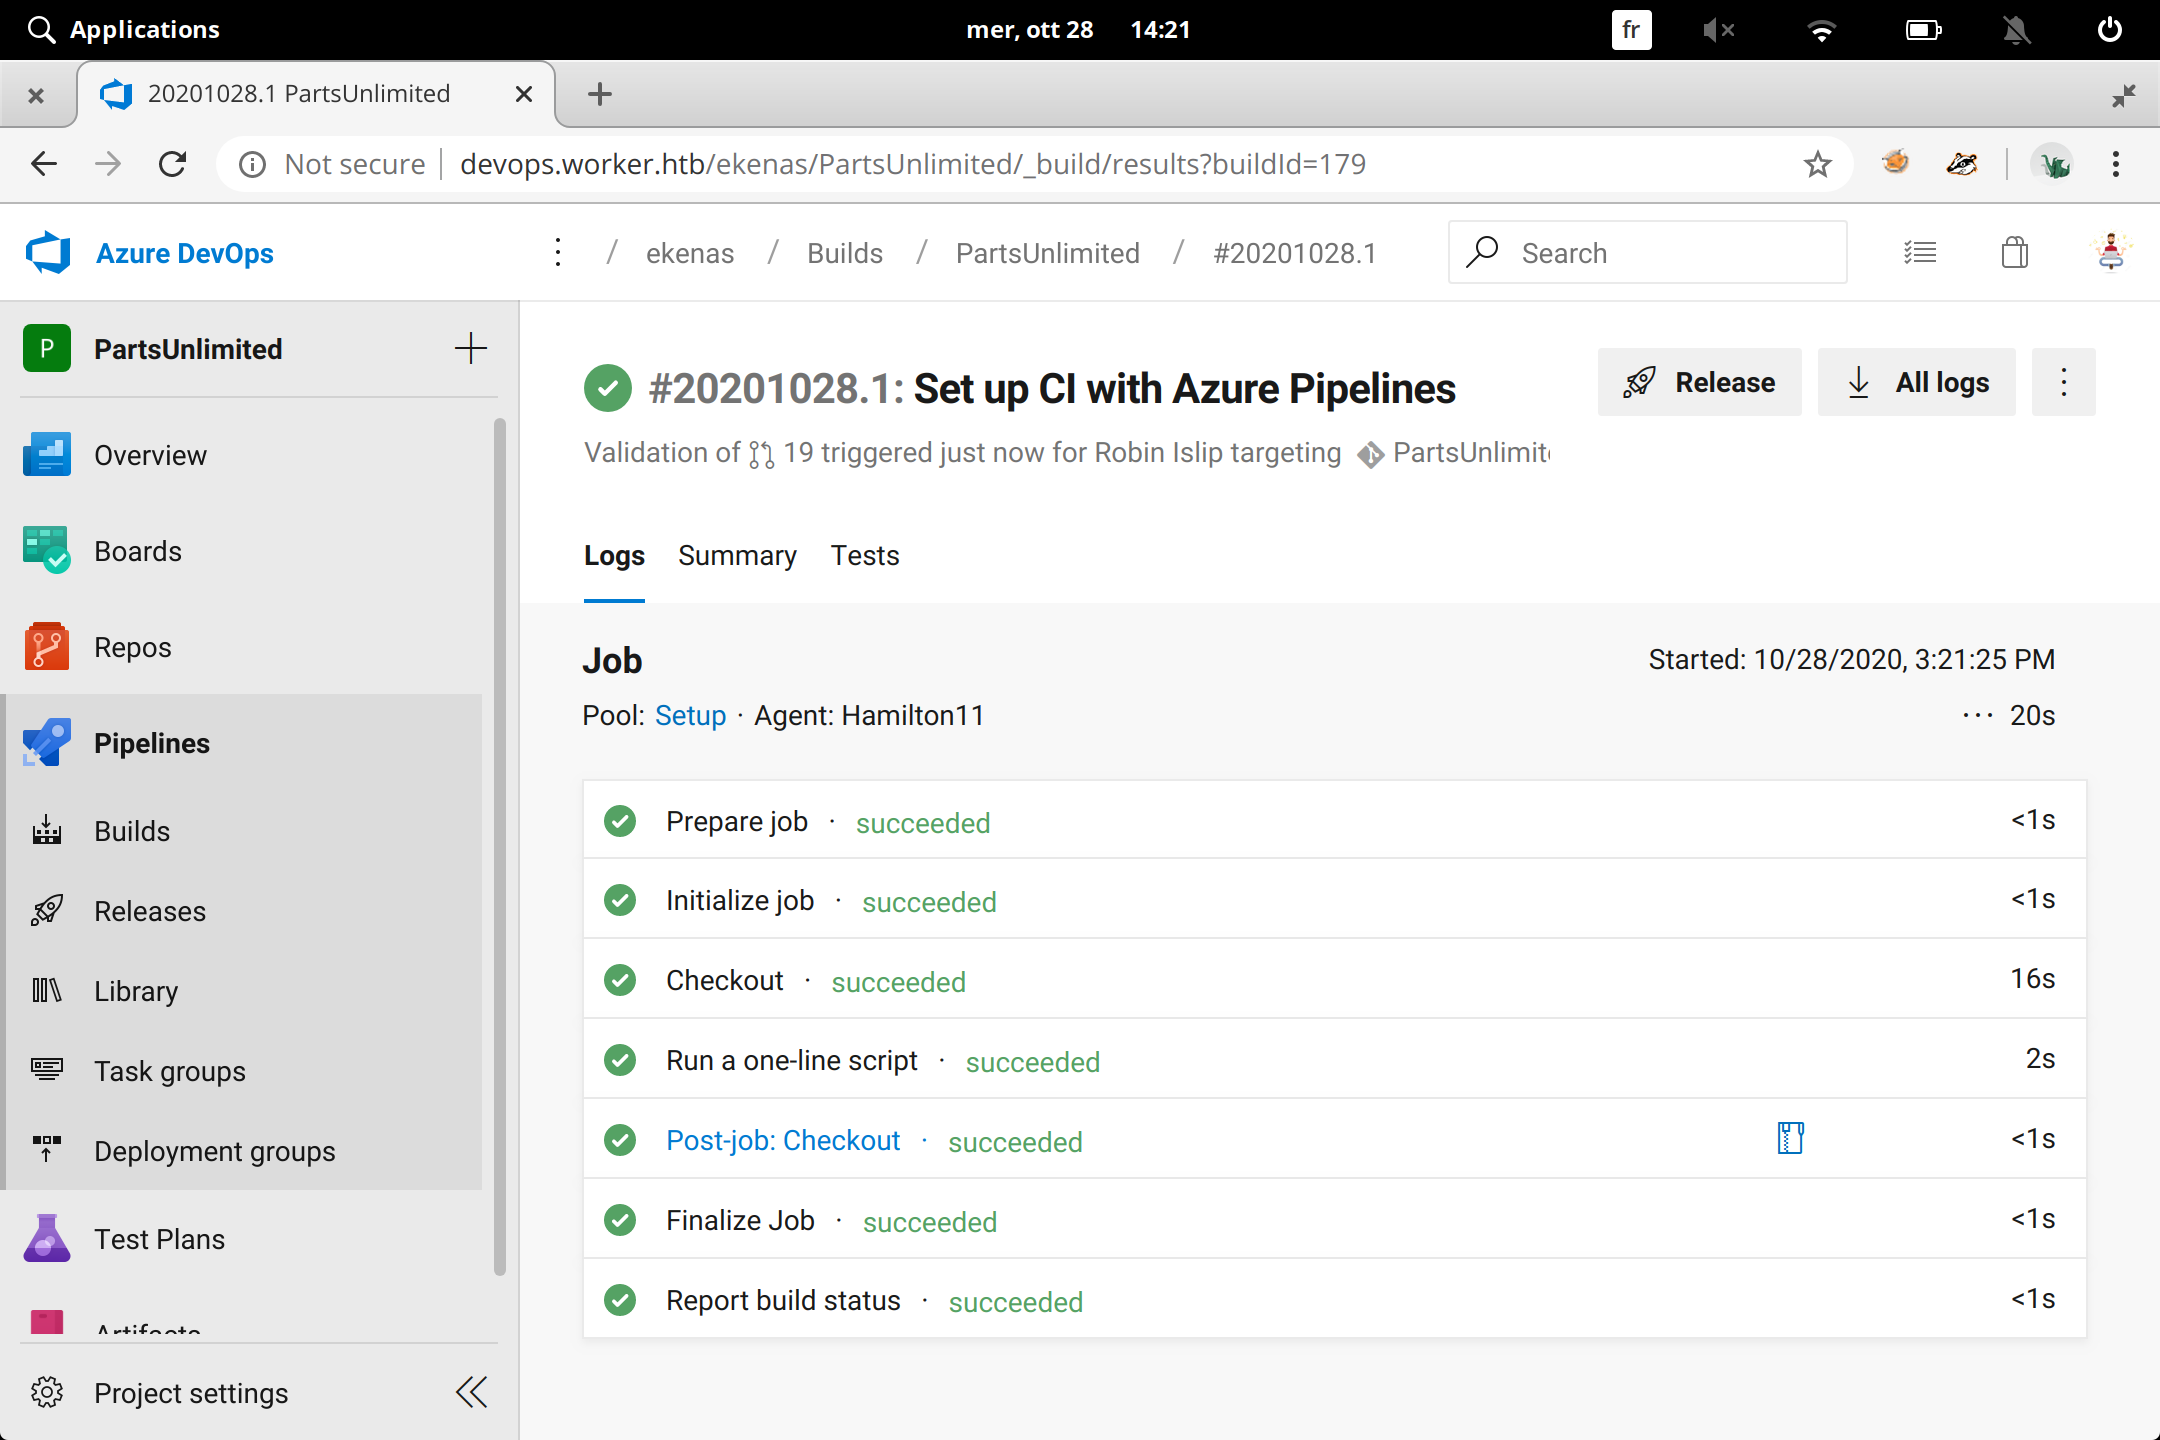Switch to the Tests tab

pos(865,556)
